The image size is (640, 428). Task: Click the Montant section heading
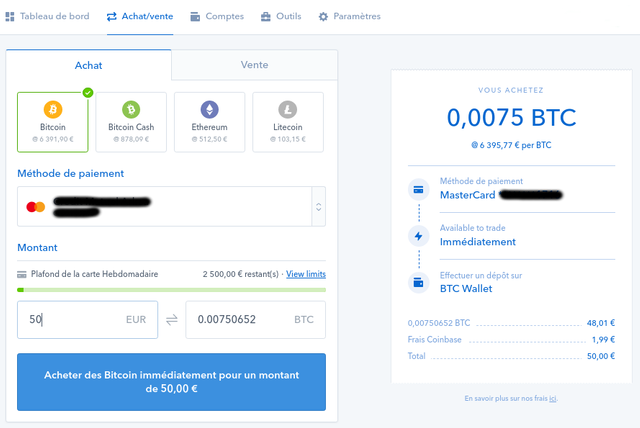[37, 248]
